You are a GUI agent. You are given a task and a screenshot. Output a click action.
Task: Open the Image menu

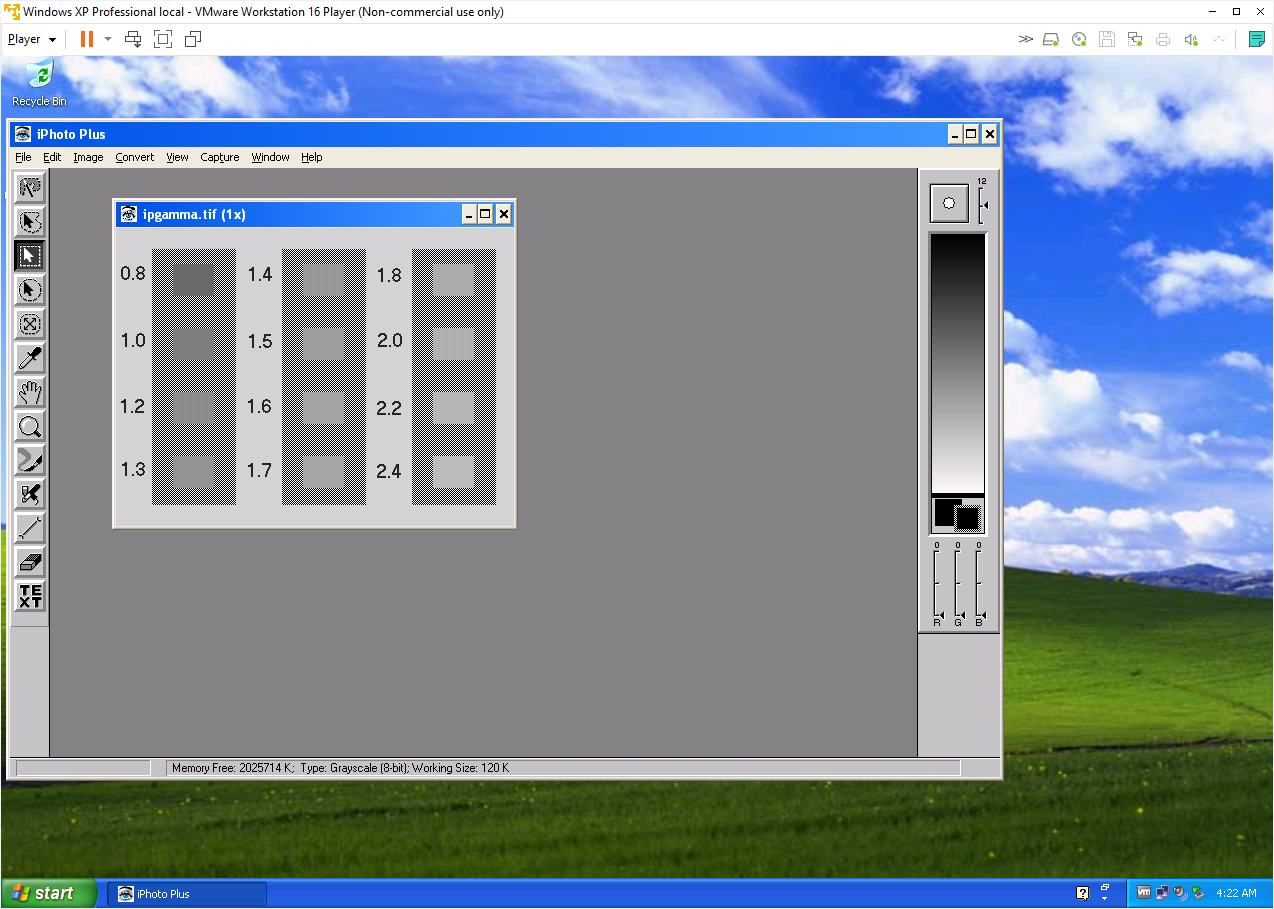click(x=88, y=157)
